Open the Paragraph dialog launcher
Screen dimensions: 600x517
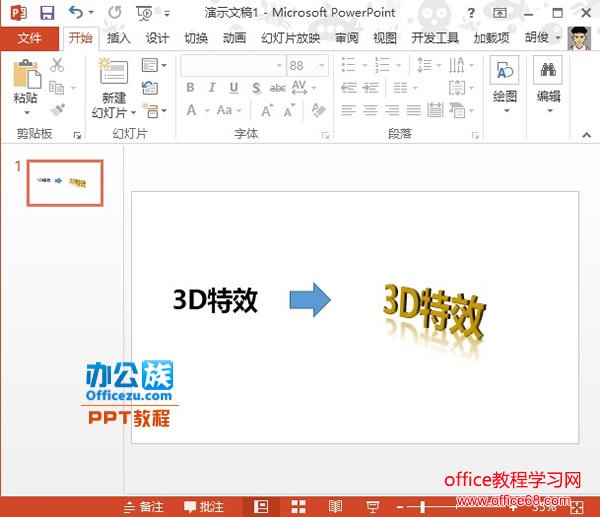[x=475, y=135]
